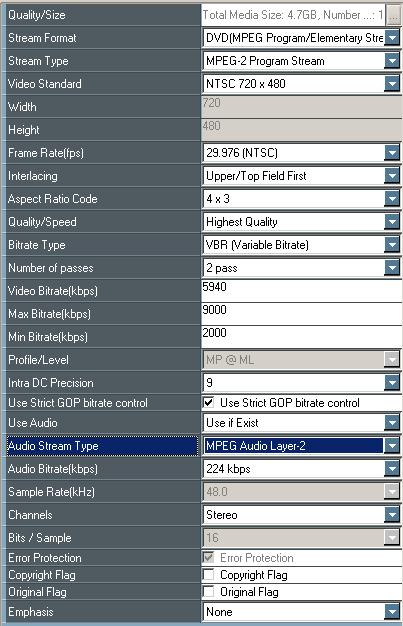This screenshot has width=403, height=626.
Task: Click the Max Bitrate(kbps) value field
Action: point(302,314)
